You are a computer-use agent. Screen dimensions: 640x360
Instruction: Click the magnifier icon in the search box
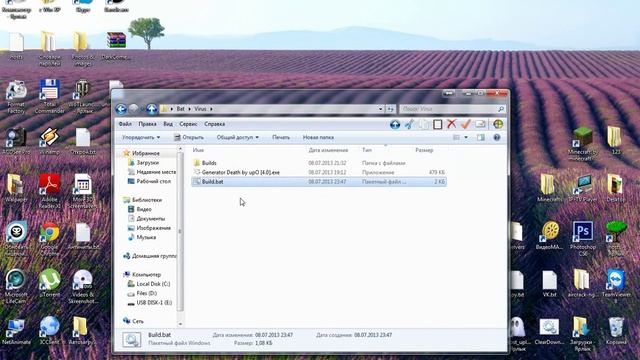click(x=500, y=109)
